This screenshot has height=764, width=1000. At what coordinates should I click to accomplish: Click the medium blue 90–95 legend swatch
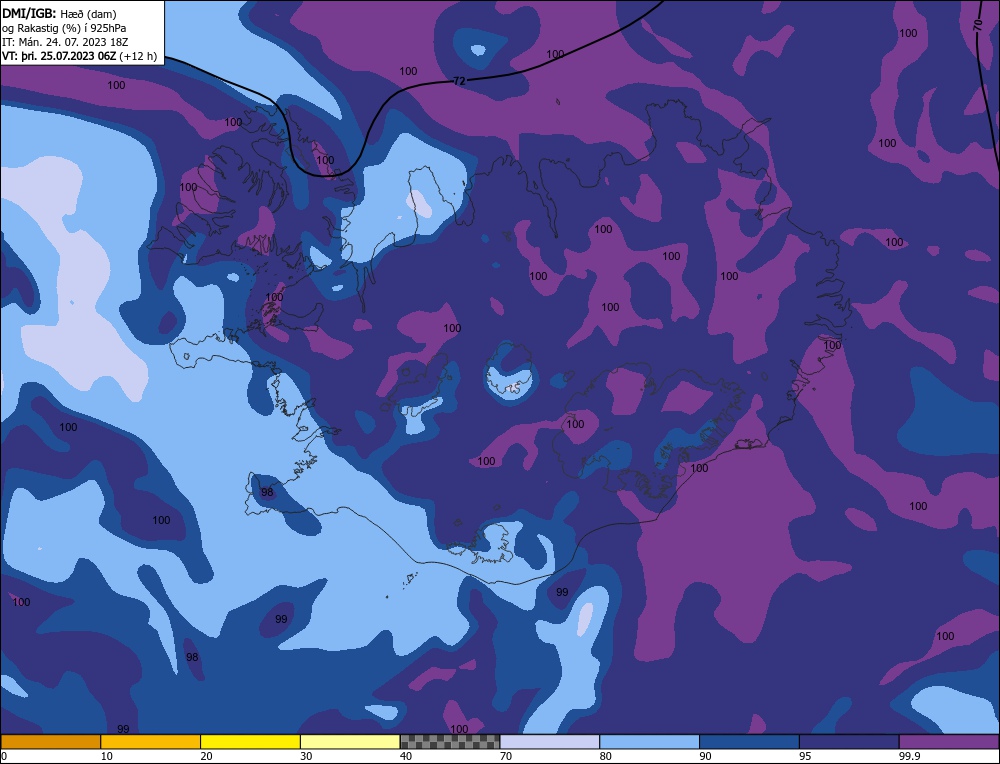(749, 742)
